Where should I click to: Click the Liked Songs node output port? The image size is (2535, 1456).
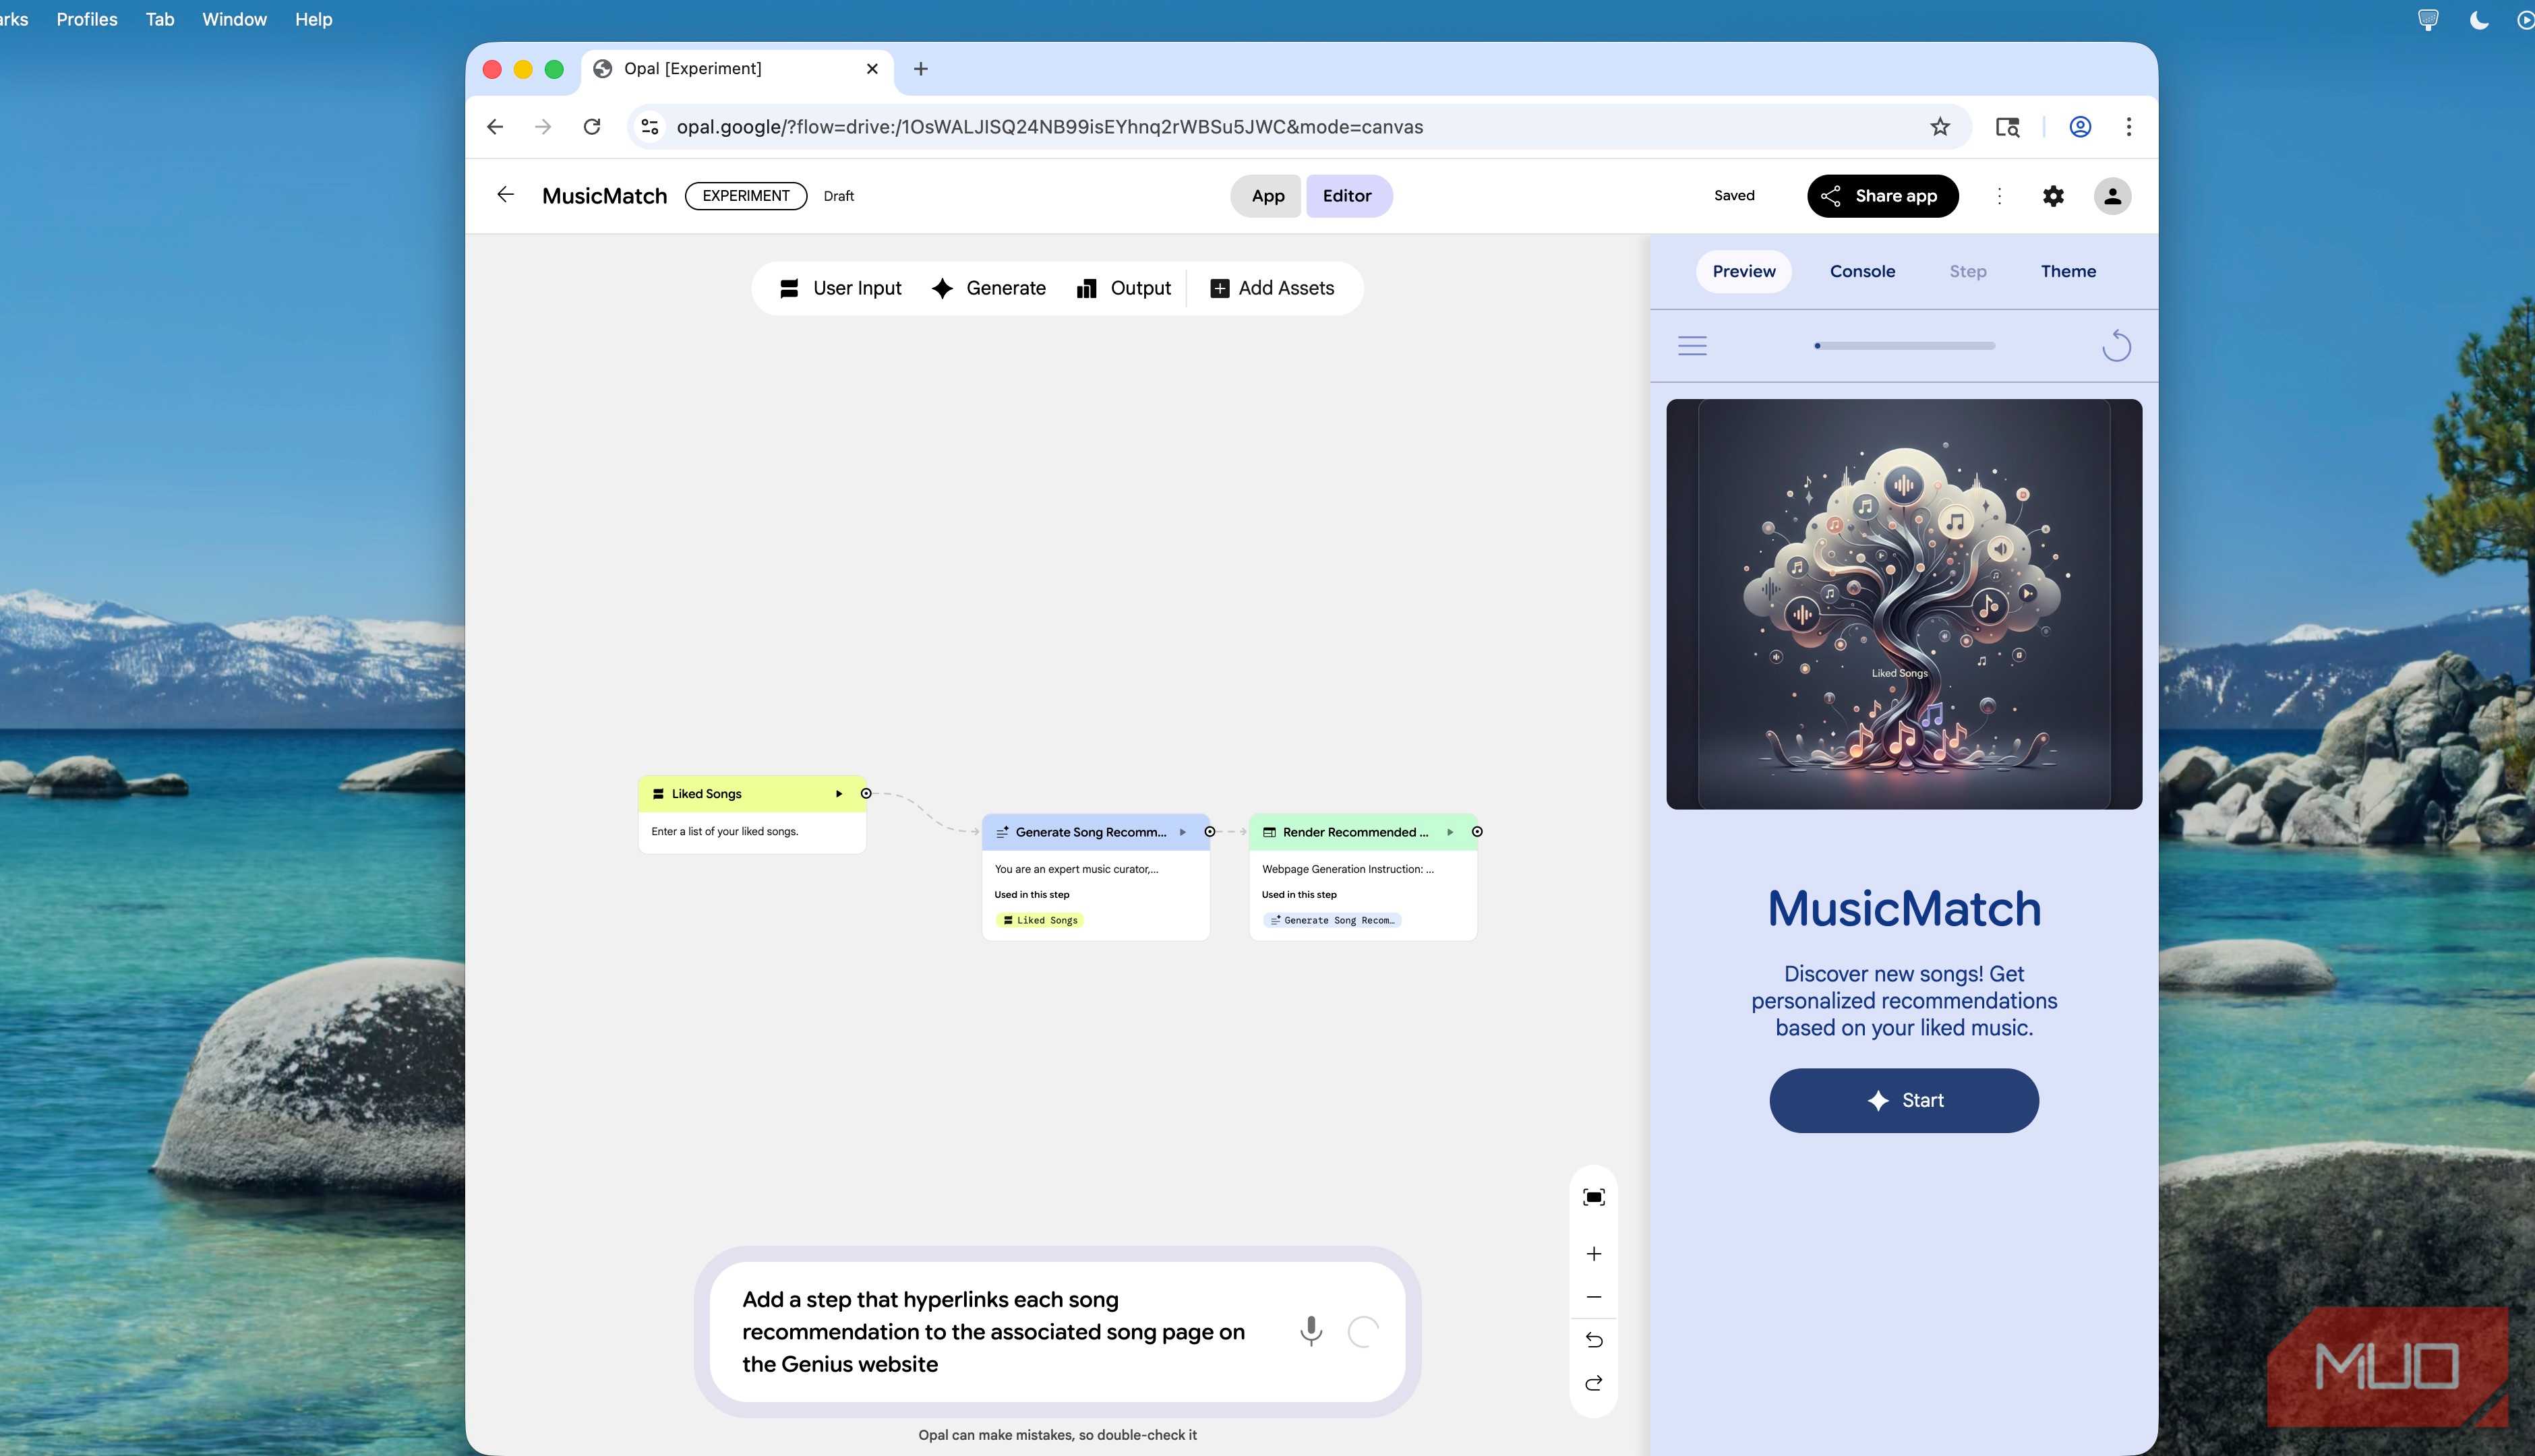tap(866, 794)
